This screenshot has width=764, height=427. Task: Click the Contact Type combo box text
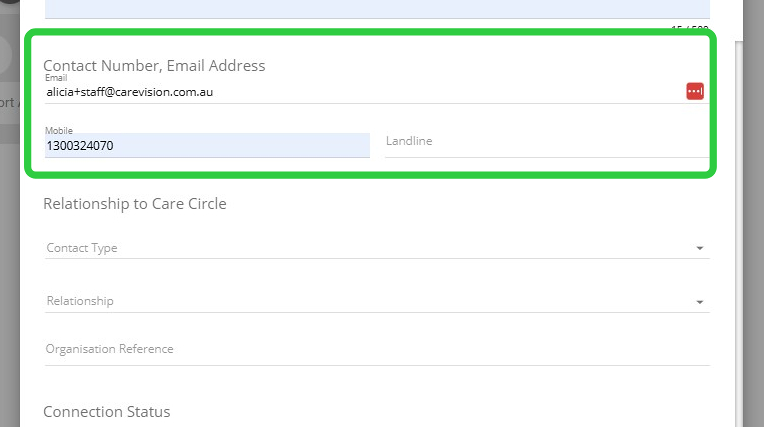tap(82, 248)
